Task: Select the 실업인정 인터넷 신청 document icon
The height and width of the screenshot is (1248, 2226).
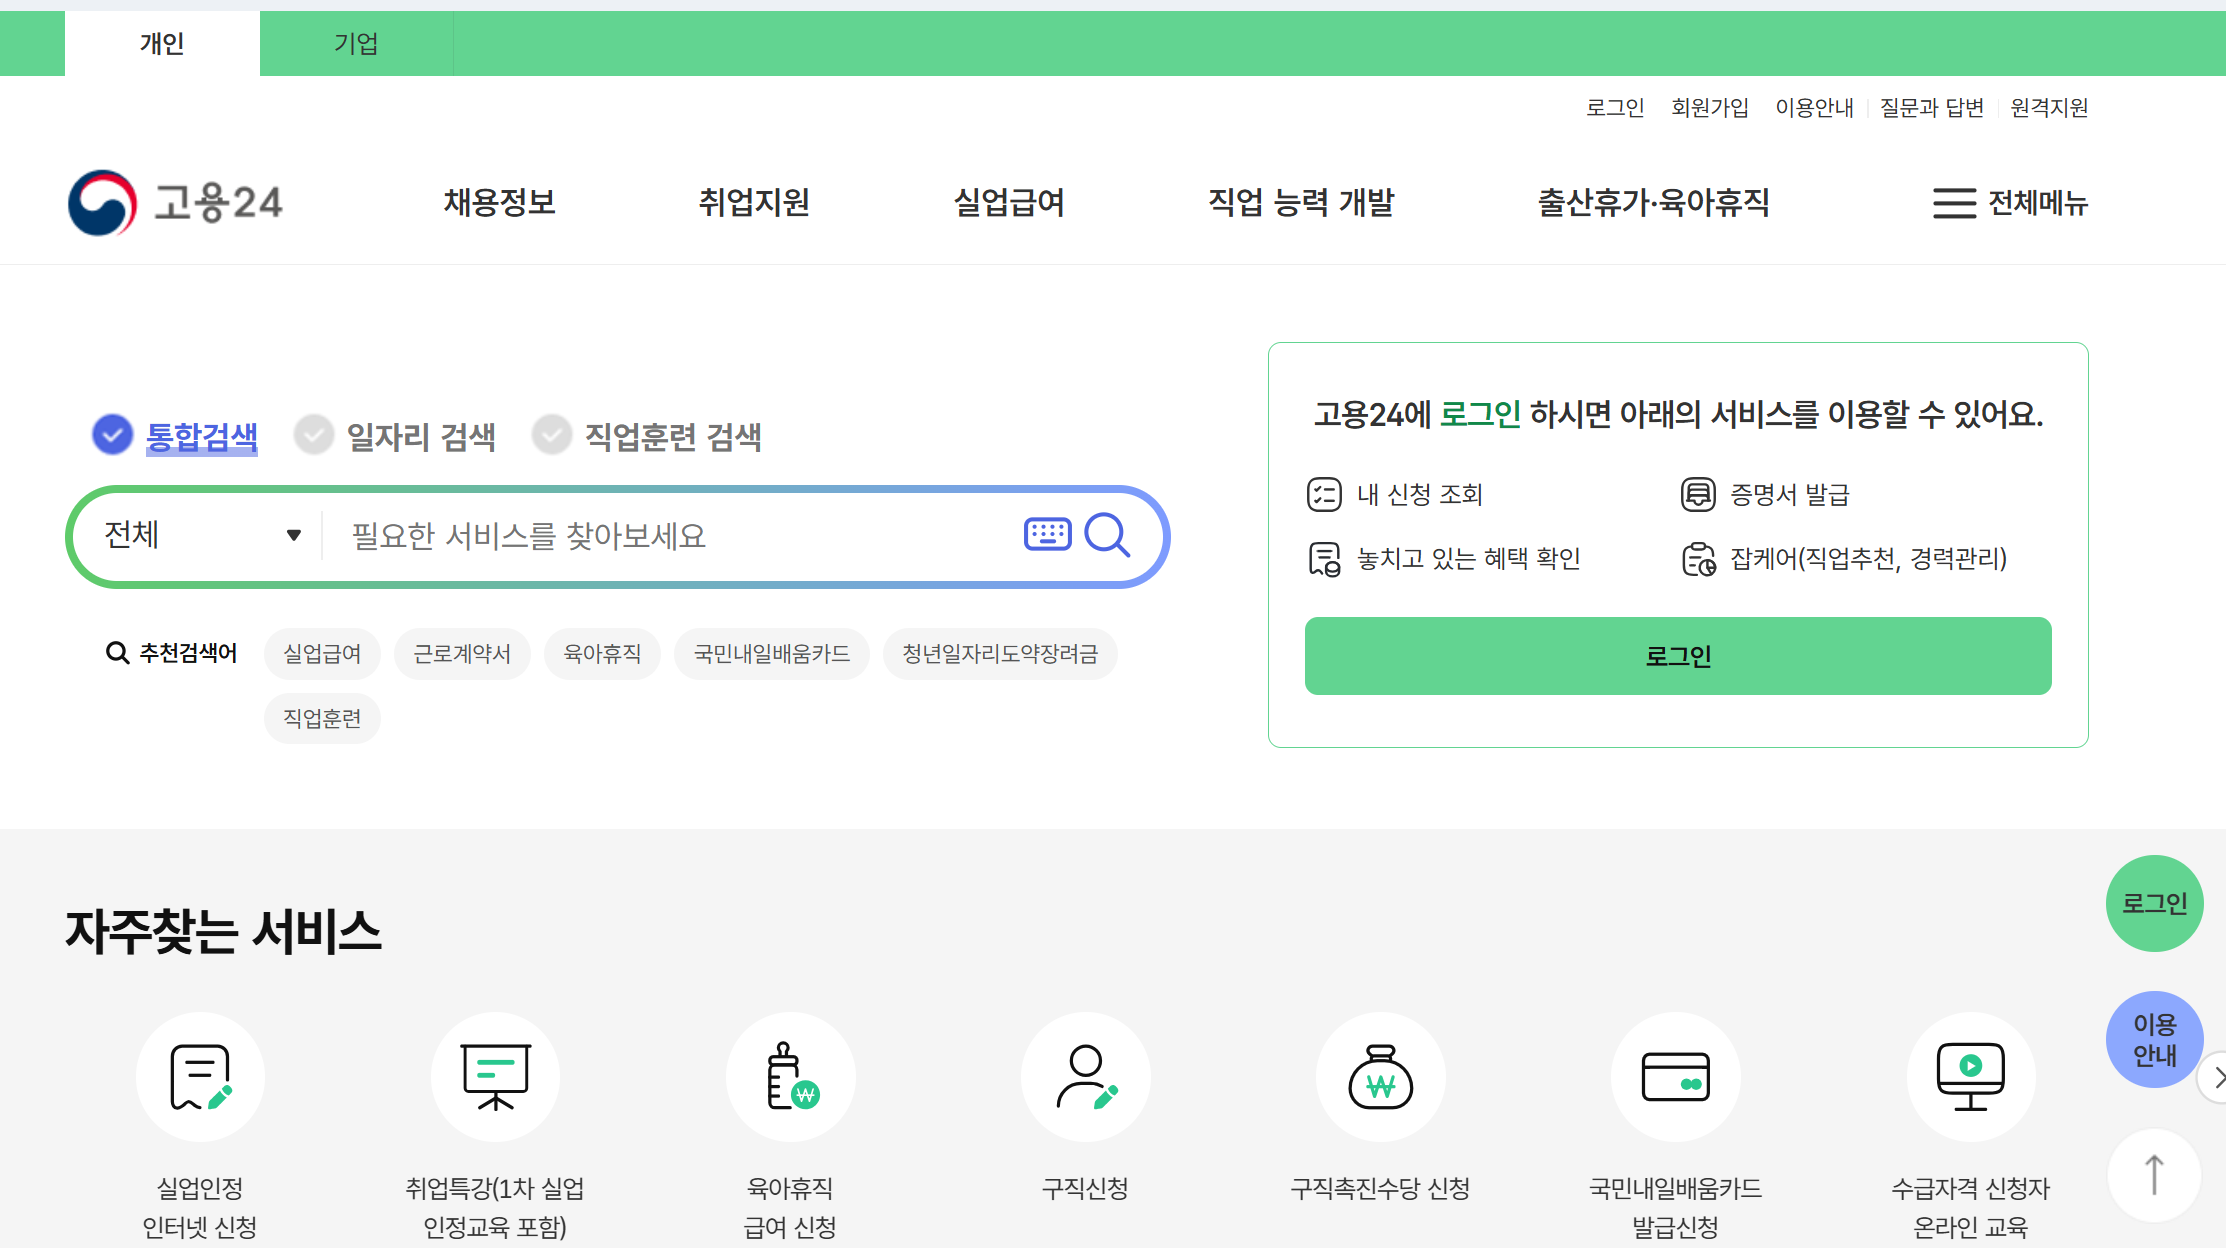Action: pos(200,1077)
